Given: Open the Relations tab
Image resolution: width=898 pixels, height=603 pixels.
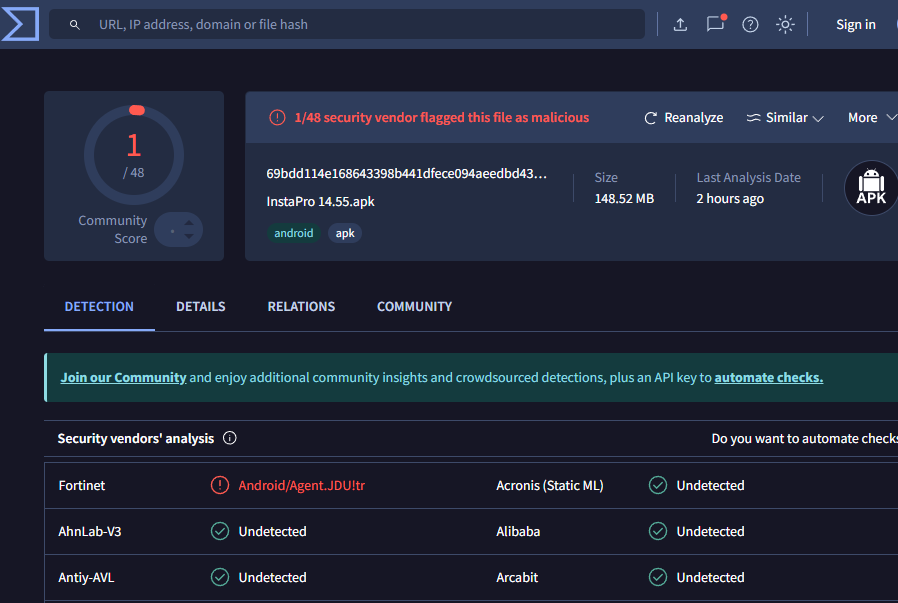Looking at the screenshot, I should (301, 307).
